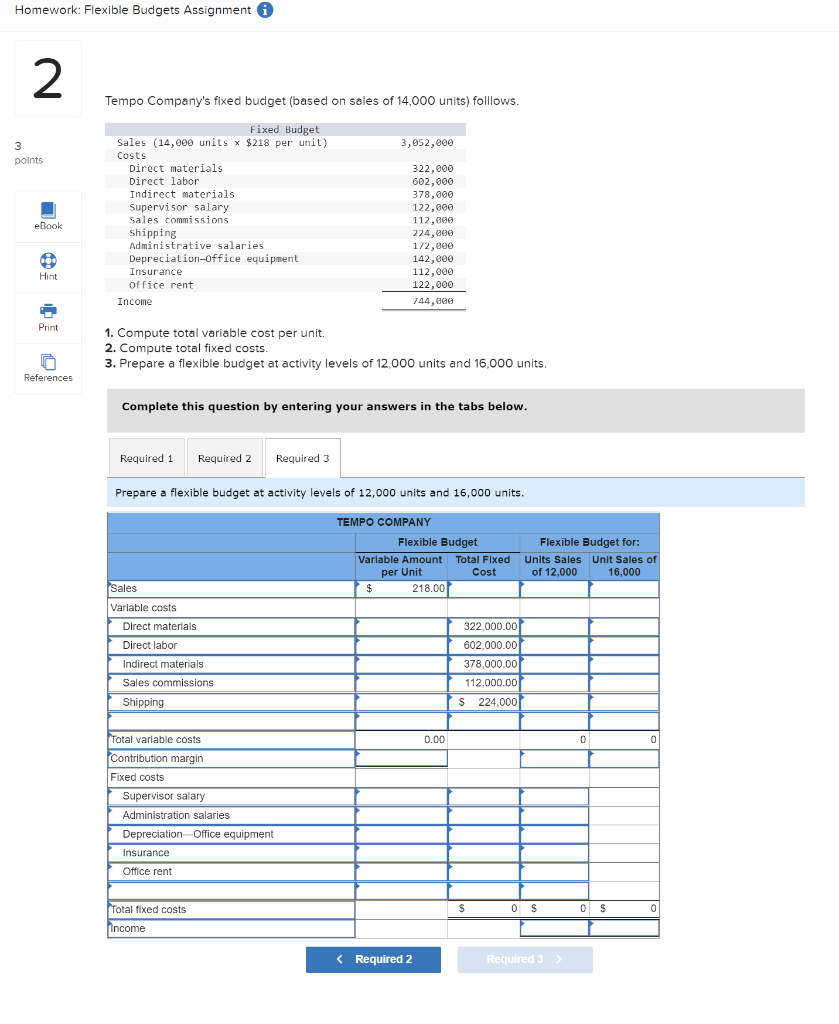Image resolution: width=839 pixels, height=1024 pixels.
Task: Switch to the Required 2 tab
Action: [224, 457]
